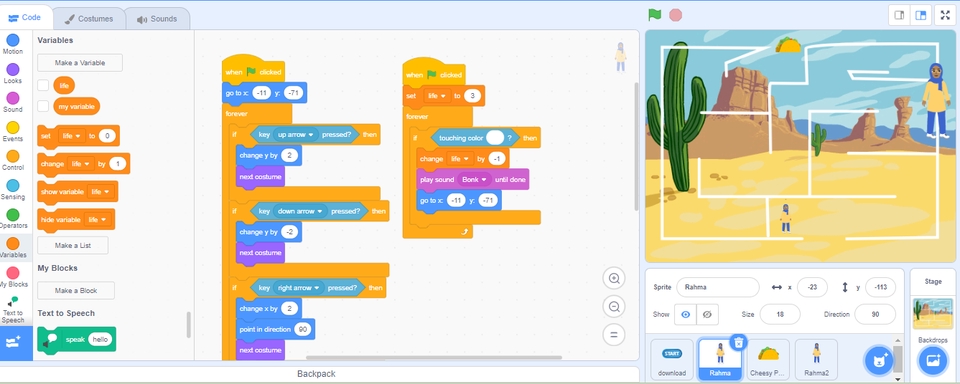Click the workspace horizontal scrollbar
Screen dimensions: 960x384
point(433,358)
